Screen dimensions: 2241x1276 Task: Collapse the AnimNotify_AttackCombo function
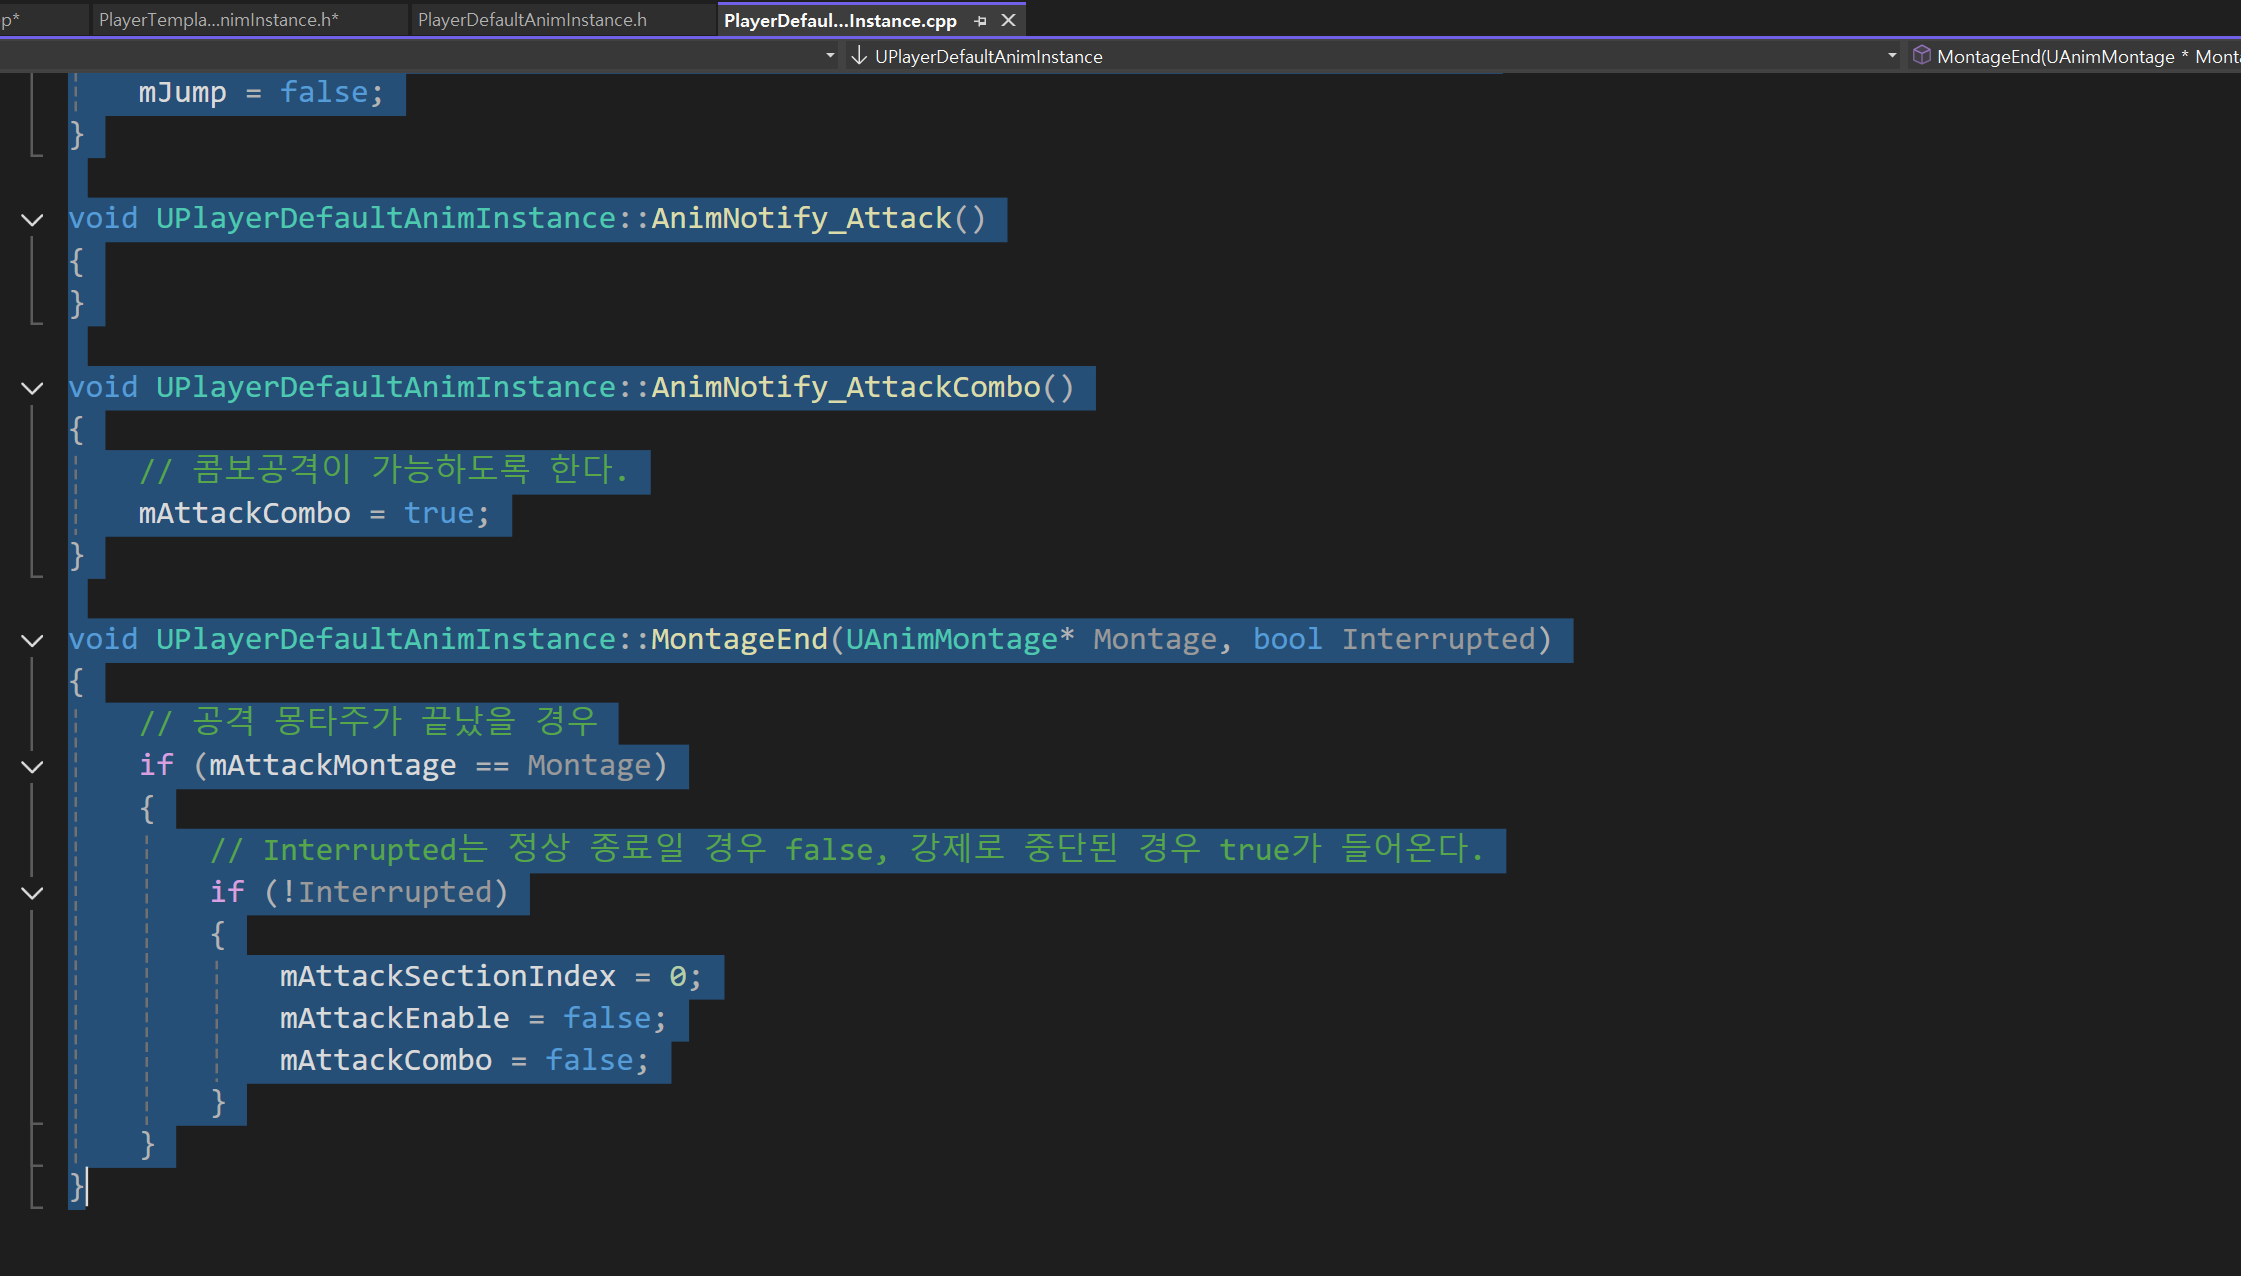tap(32, 388)
